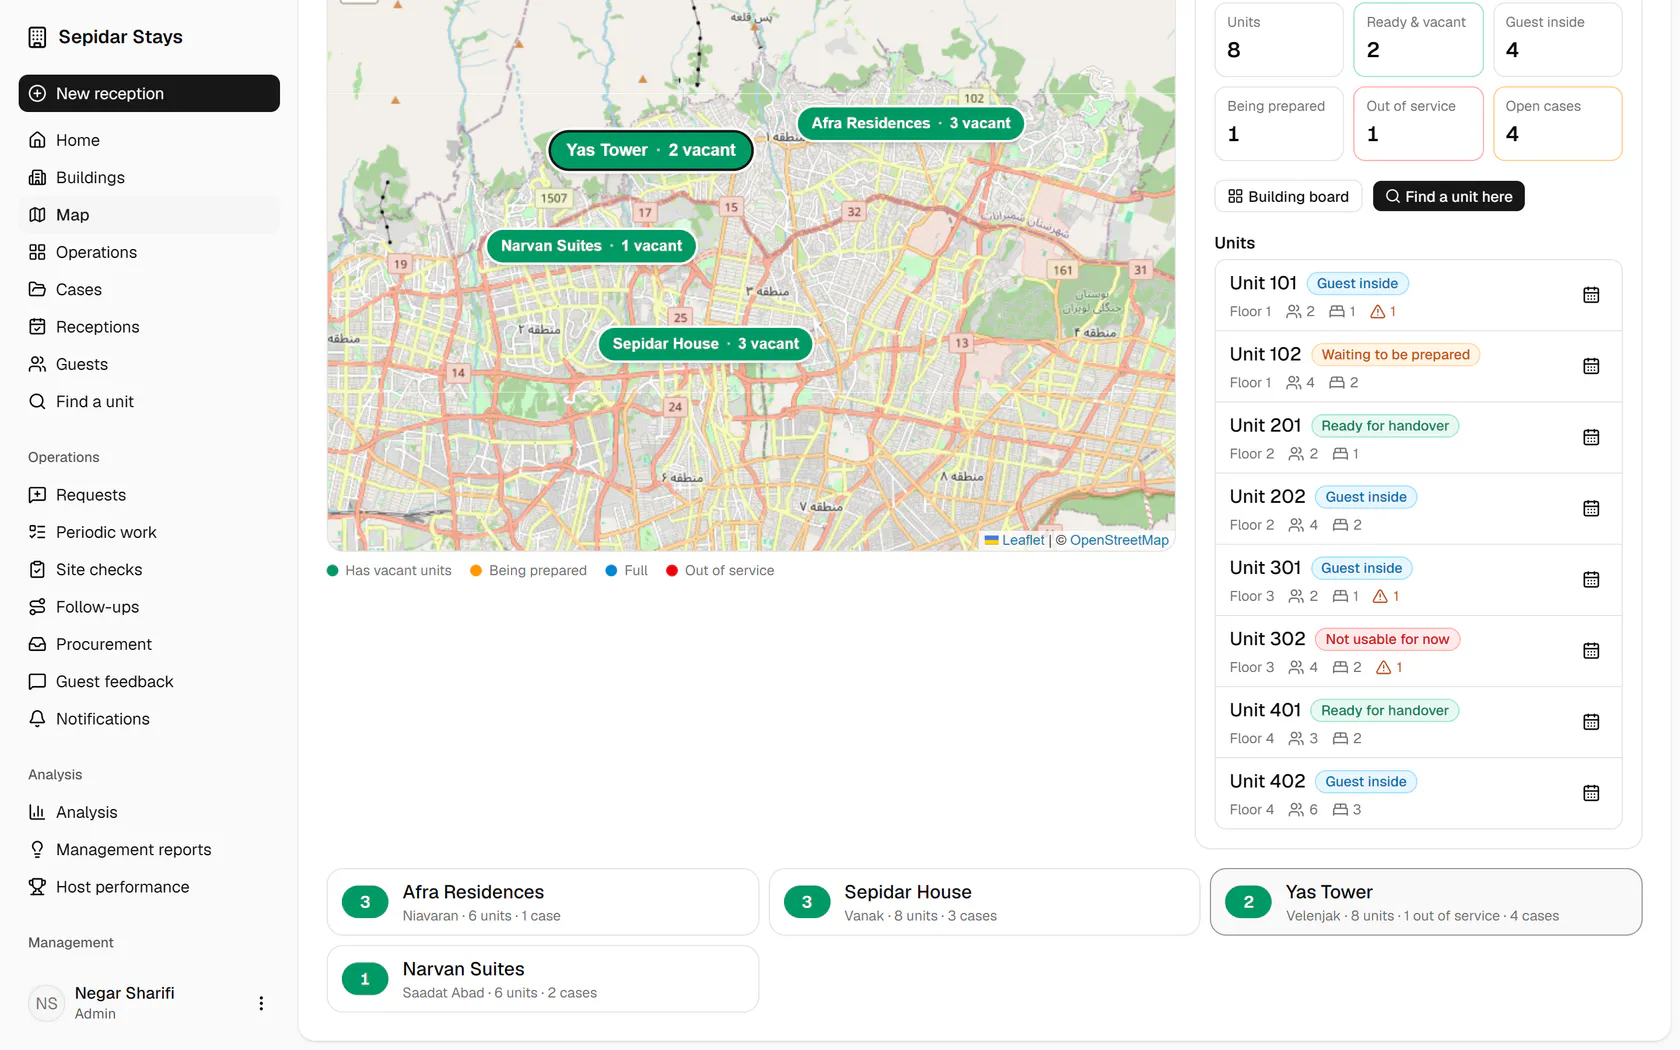This screenshot has width=1680, height=1050.
Task: Go to Home in sidebar
Action: coord(149,140)
